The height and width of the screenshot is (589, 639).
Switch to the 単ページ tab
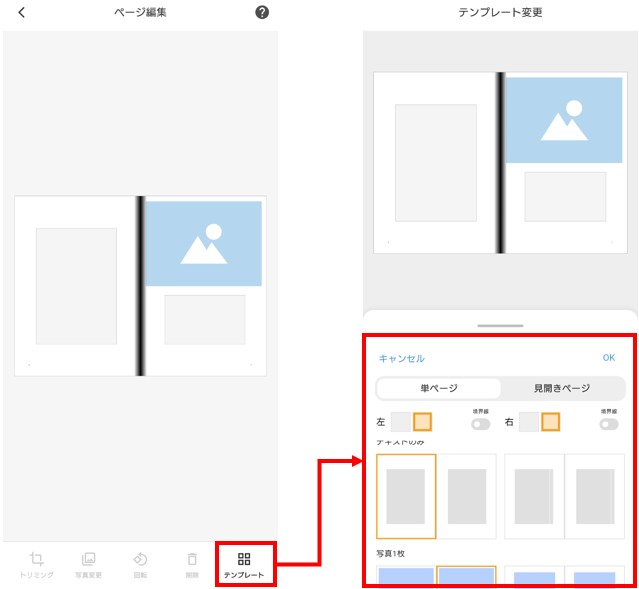pyautogui.click(x=438, y=388)
